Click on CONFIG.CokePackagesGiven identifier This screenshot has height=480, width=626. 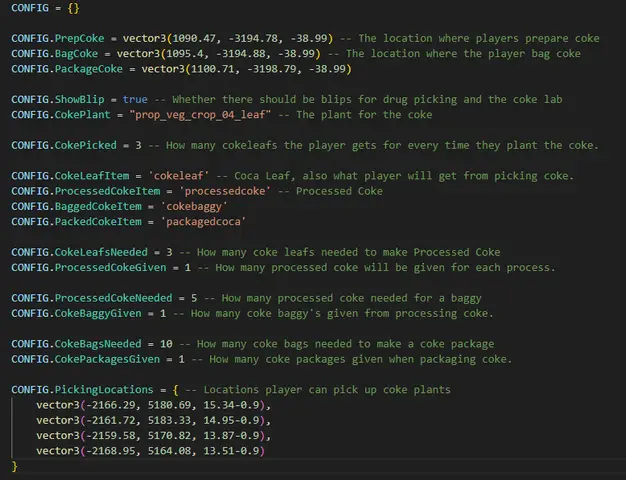85,359
